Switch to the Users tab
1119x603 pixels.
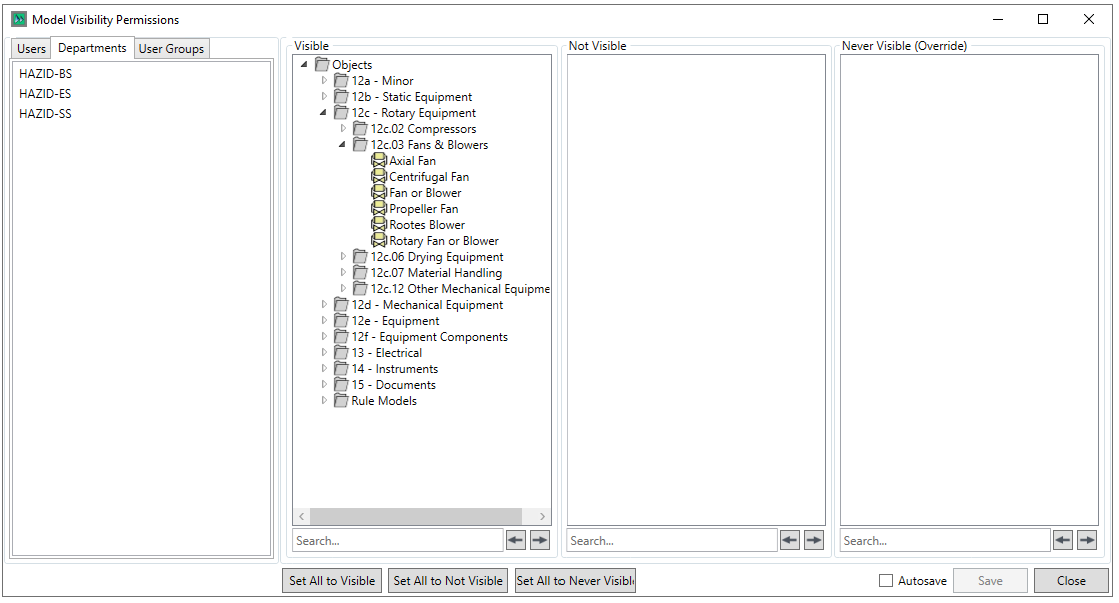click(x=31, y=49)
